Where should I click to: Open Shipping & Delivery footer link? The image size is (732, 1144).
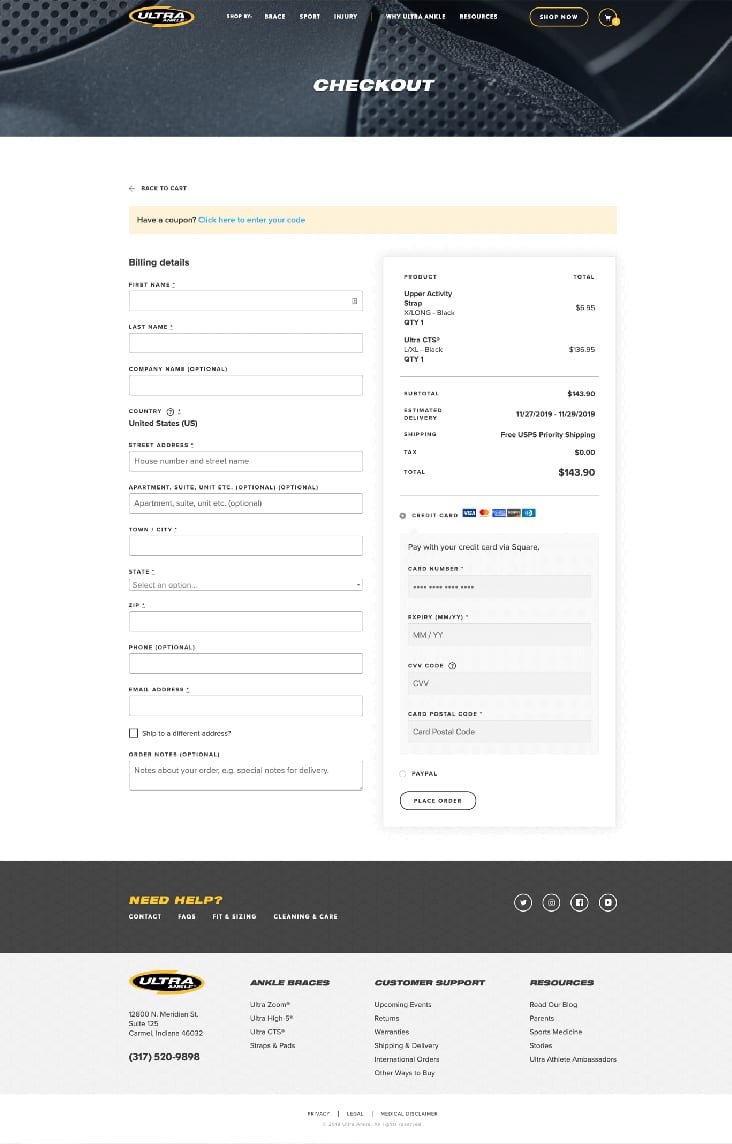[407, 1046]
